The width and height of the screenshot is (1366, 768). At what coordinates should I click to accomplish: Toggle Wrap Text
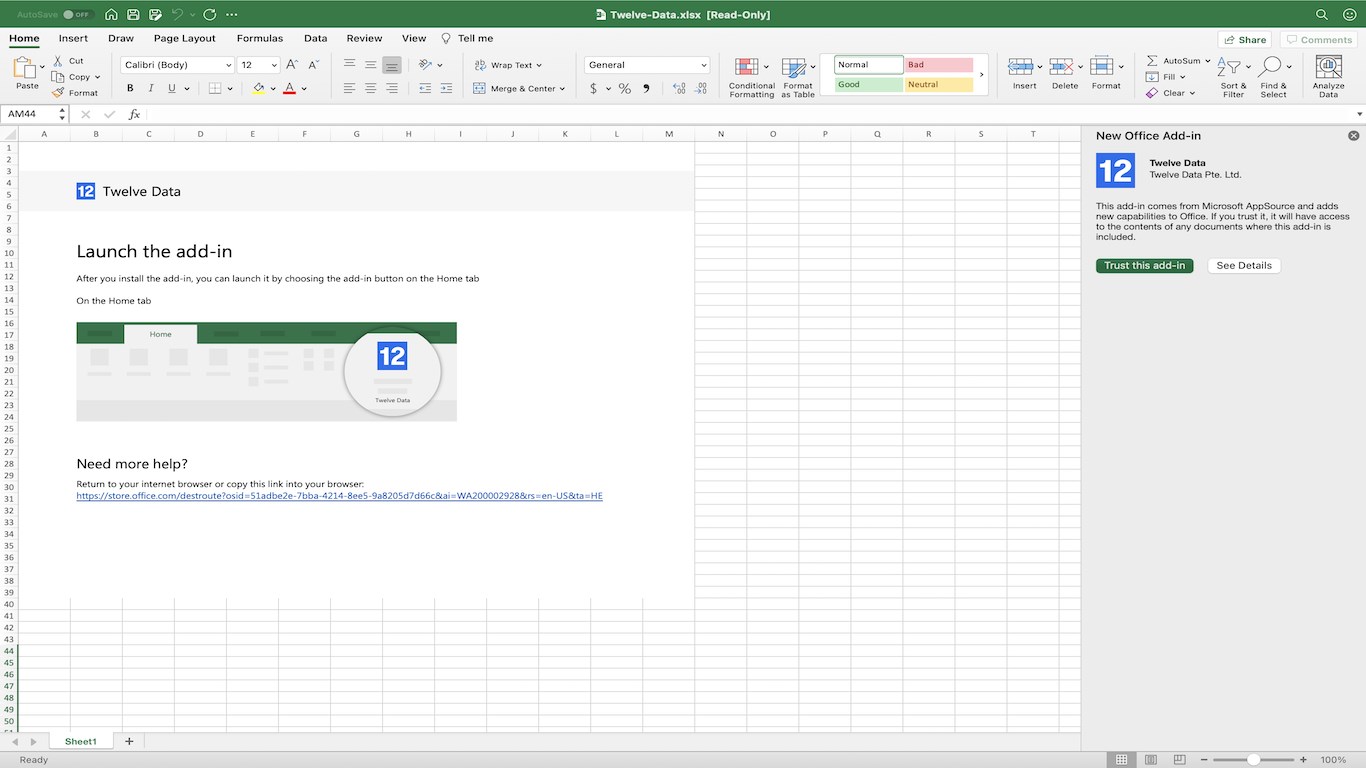pyautogui.click(x=508, y=65)
